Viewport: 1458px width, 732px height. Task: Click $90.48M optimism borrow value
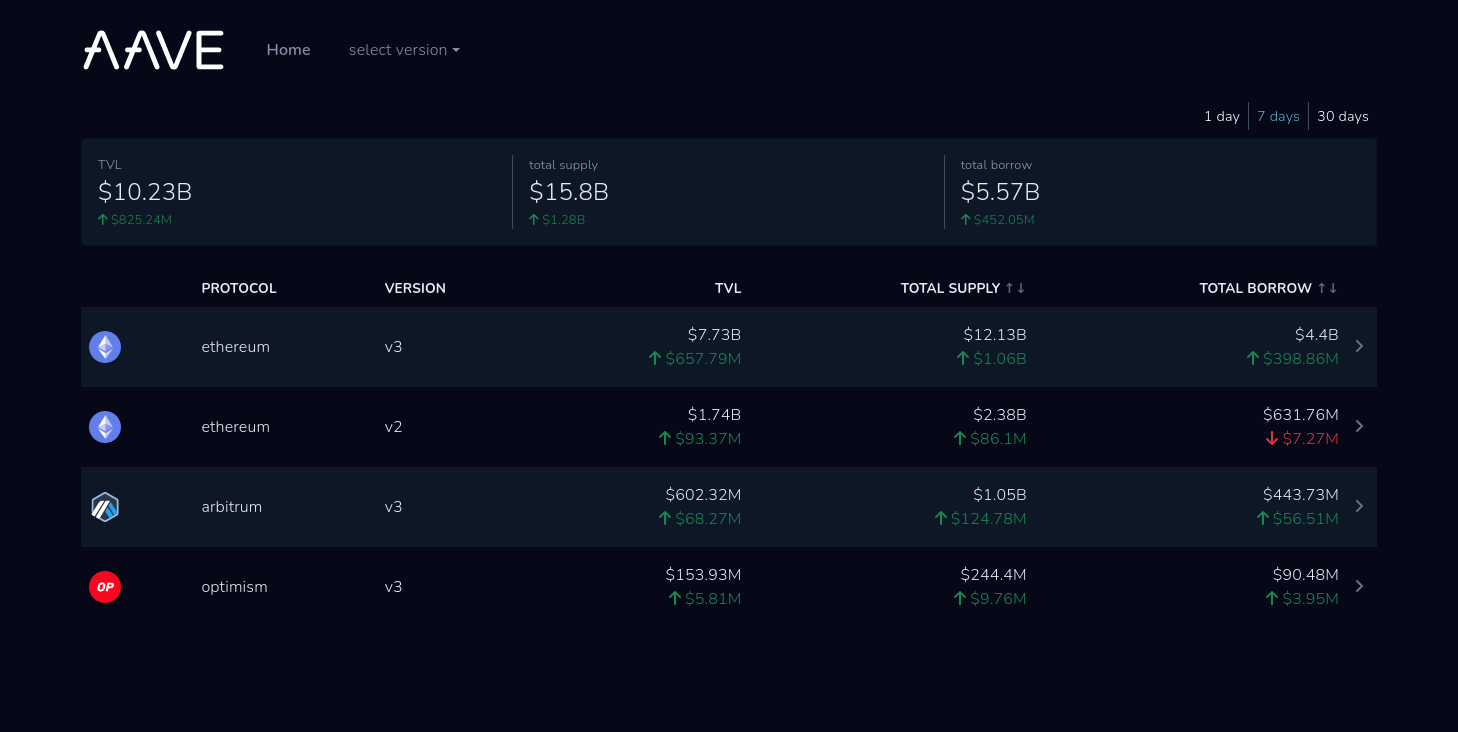click(1305, 574)
